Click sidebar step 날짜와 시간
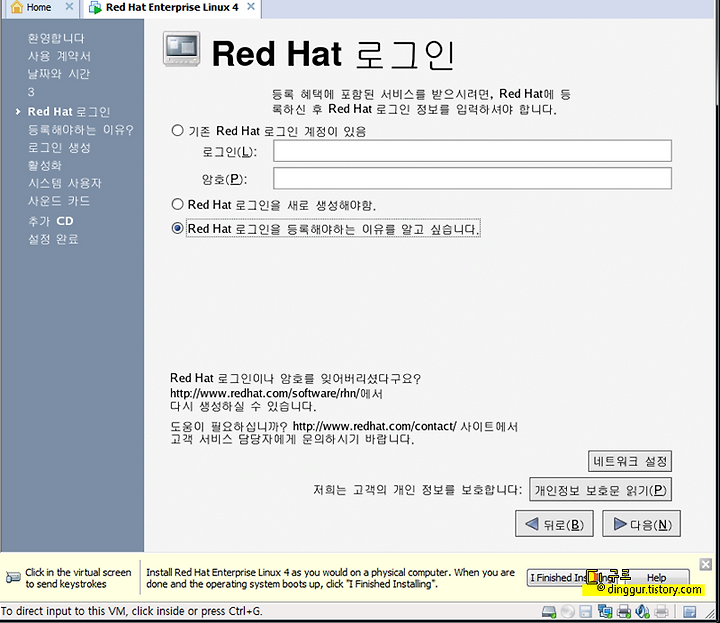 59,74
